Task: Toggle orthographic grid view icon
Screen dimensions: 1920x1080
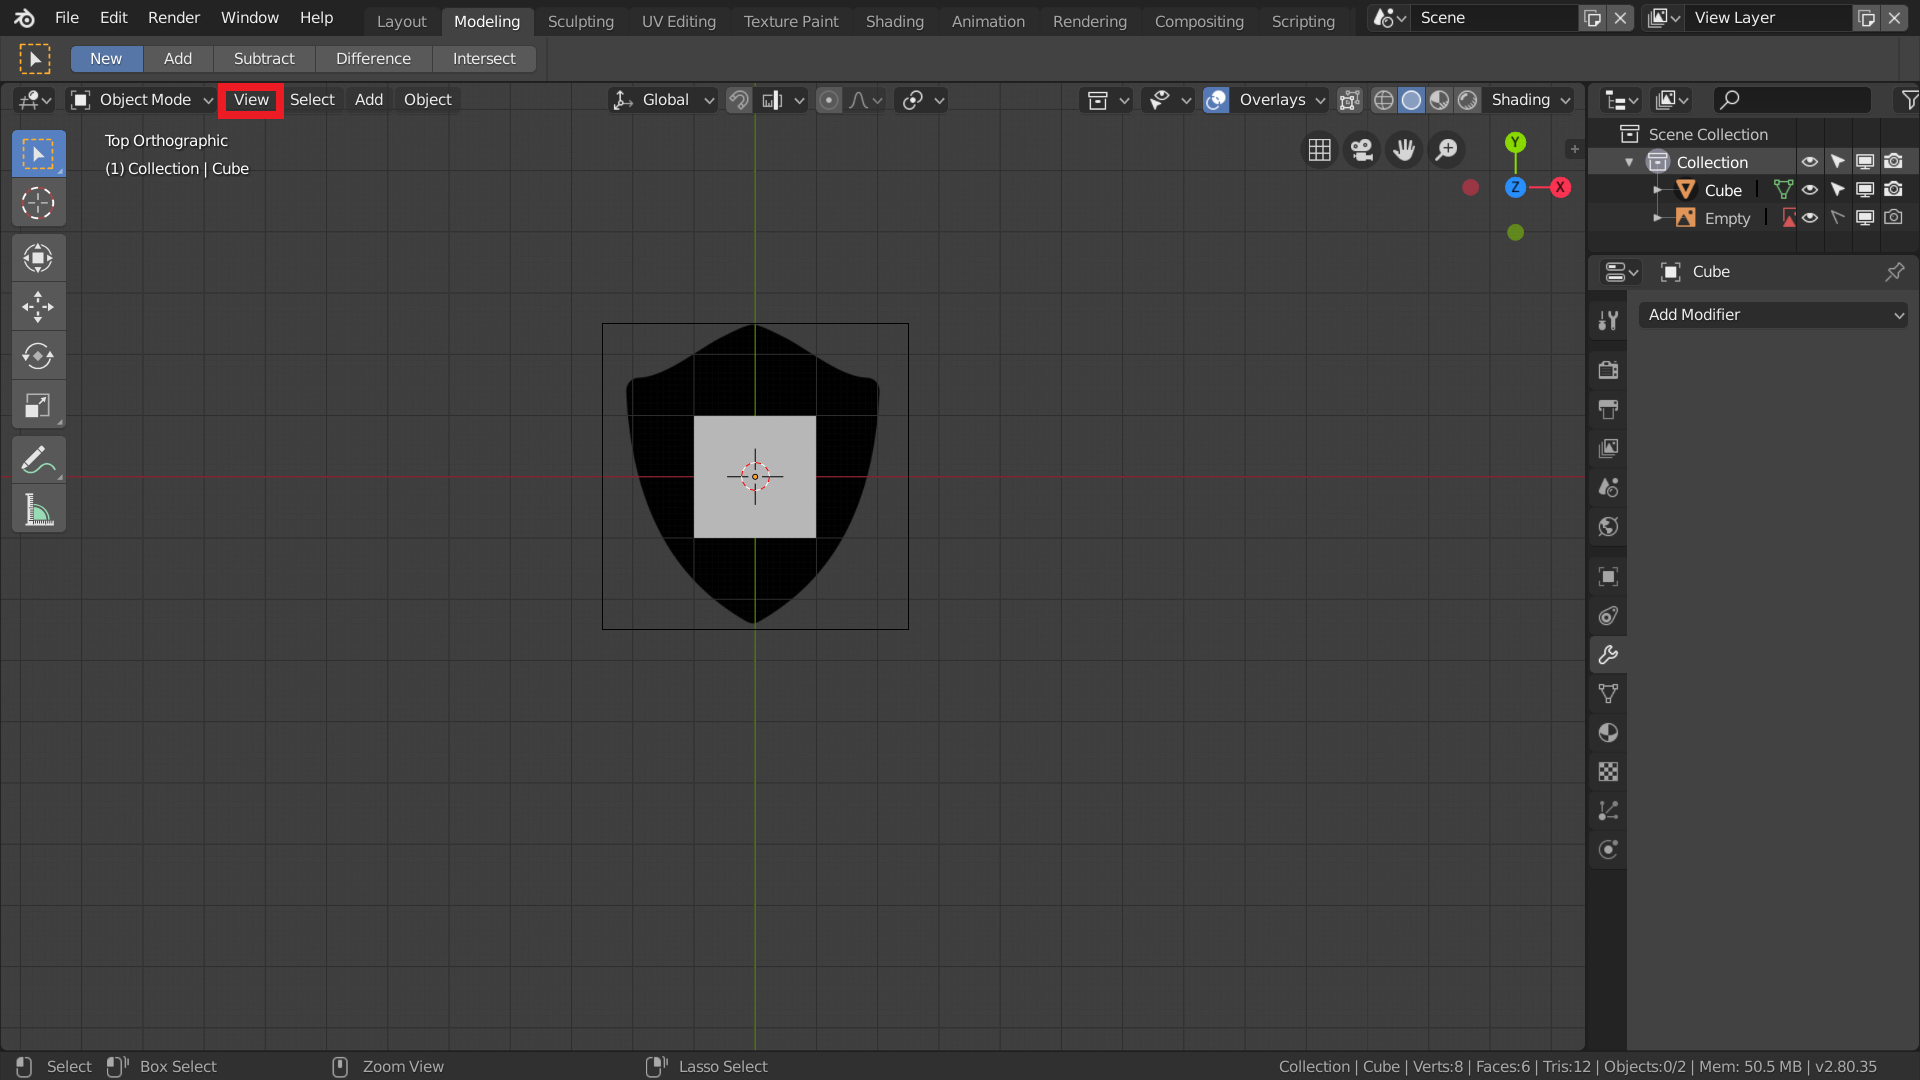Action: pyautogui.click(x=1320, y=150)
